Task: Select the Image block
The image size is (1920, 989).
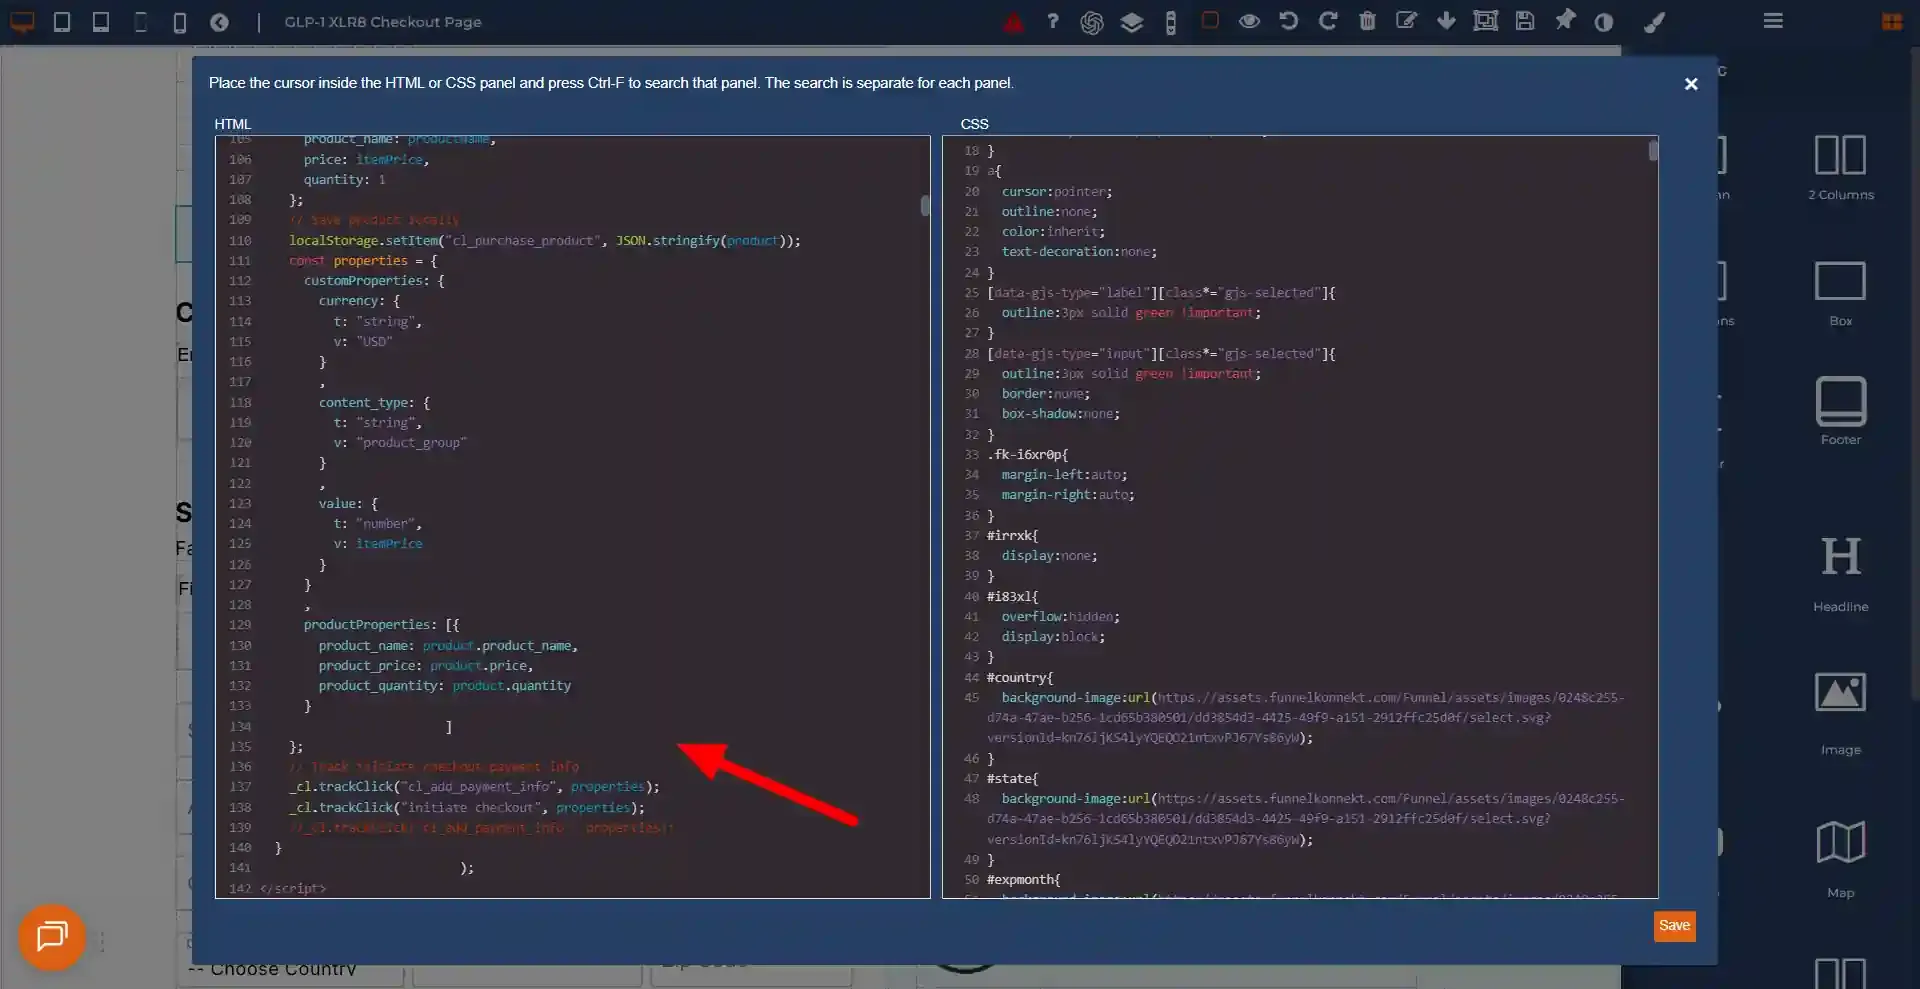Action: [1840, 713]
